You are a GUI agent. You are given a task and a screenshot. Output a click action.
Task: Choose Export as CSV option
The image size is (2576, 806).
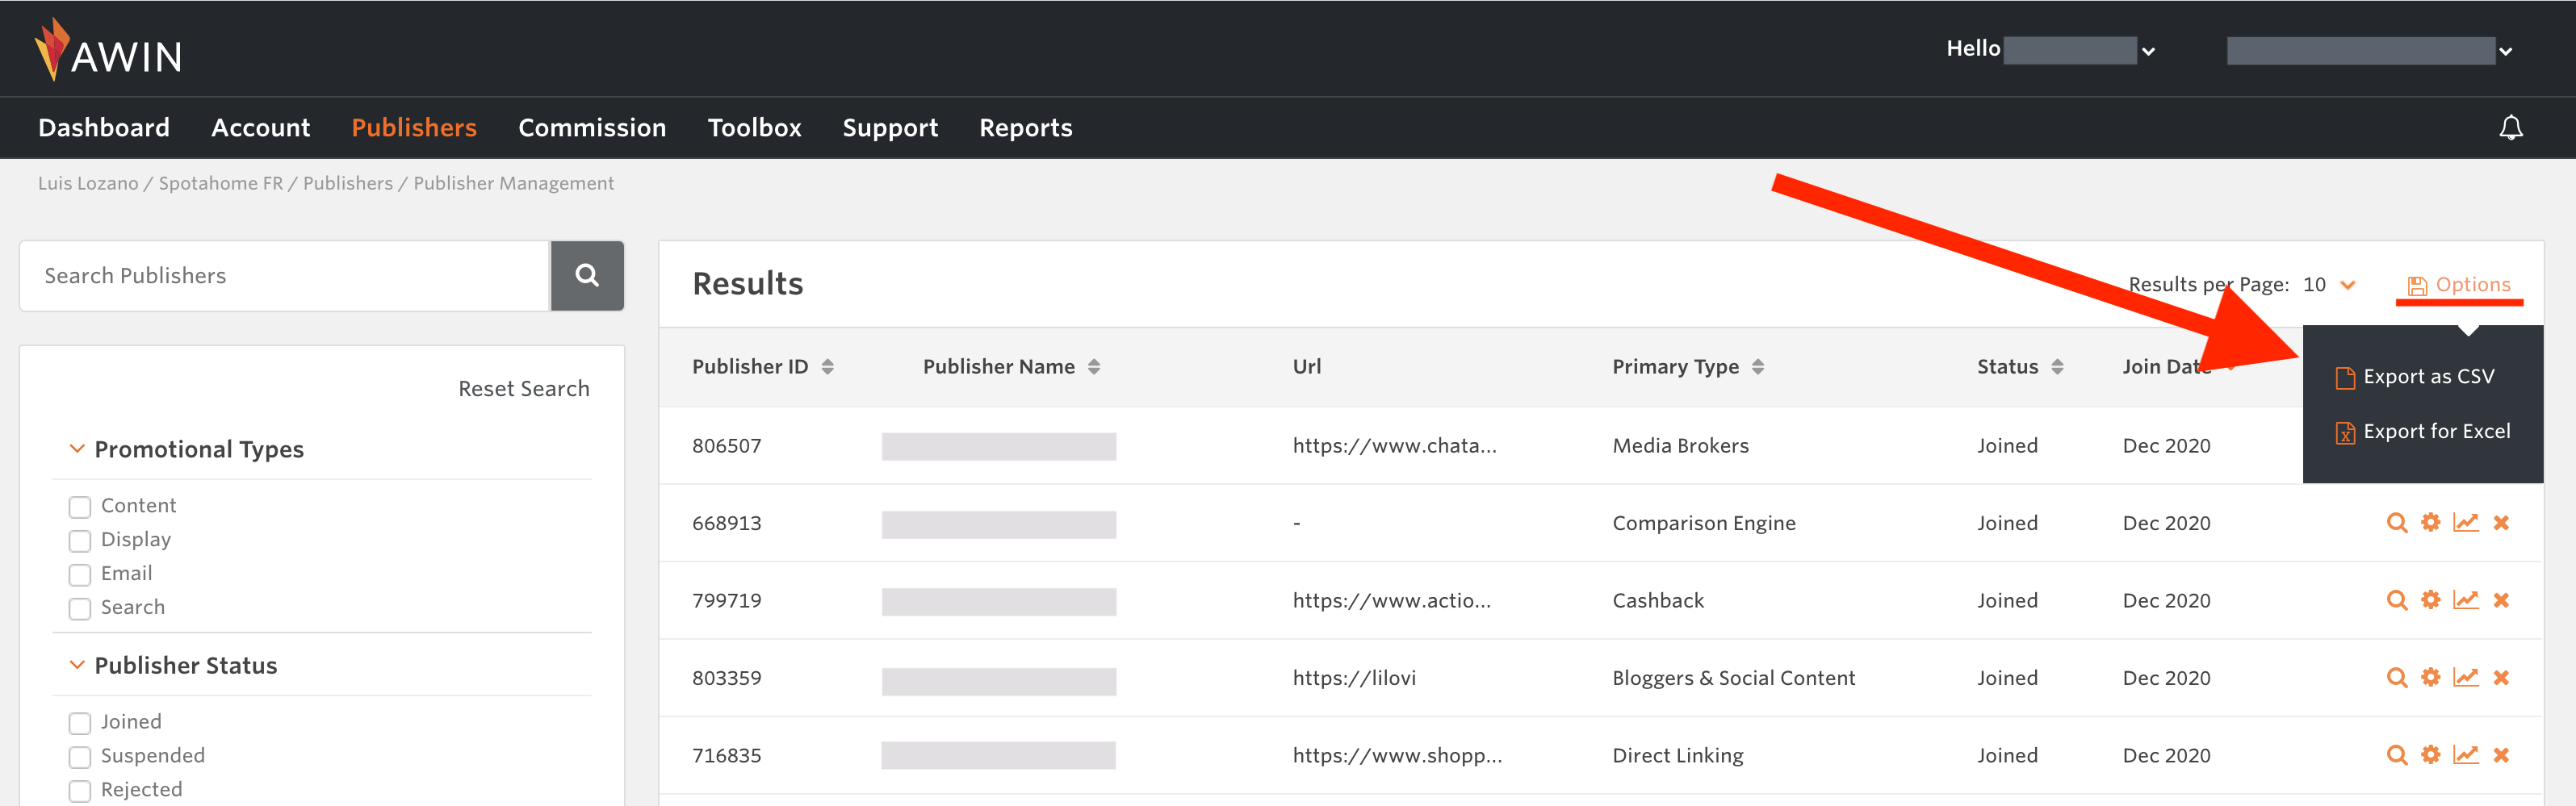coord(2427,377)
